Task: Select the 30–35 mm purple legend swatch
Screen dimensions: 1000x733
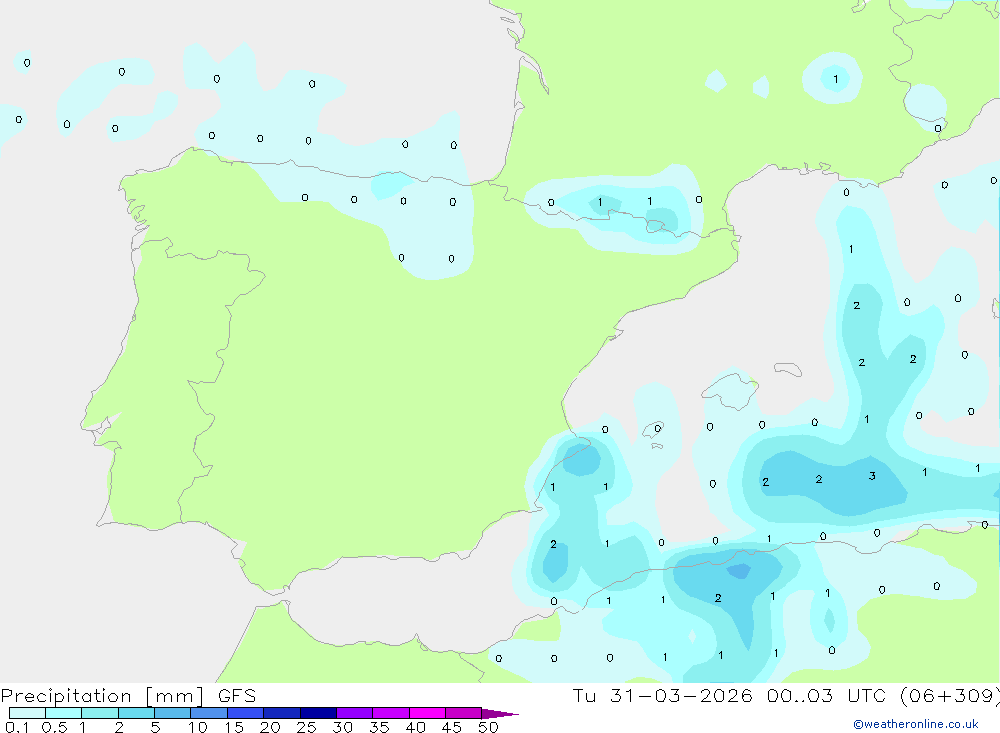Action: click(x=355, y=713)
